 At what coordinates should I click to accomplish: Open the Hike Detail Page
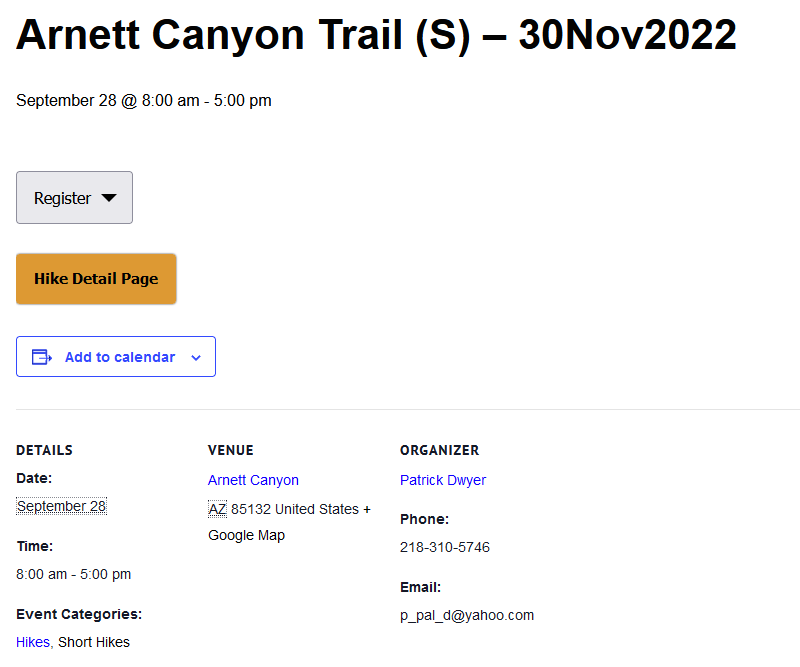[x=96, y=279]
